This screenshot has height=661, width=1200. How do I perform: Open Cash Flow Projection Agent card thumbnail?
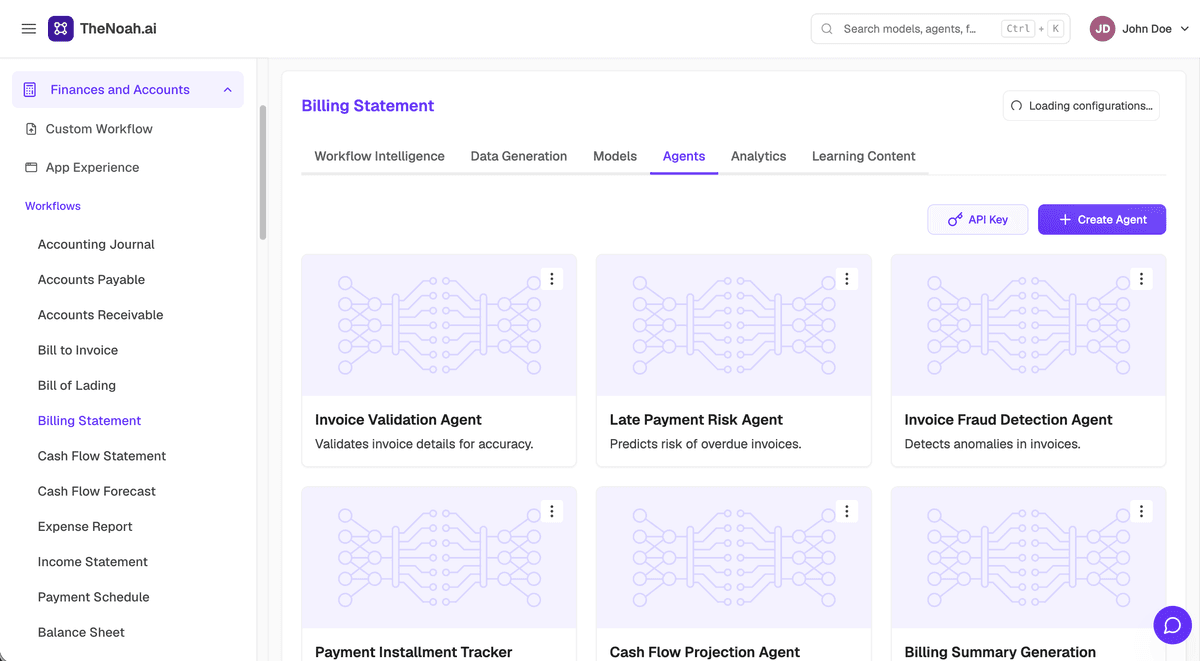pyautogui.click(x=734, y=557)
